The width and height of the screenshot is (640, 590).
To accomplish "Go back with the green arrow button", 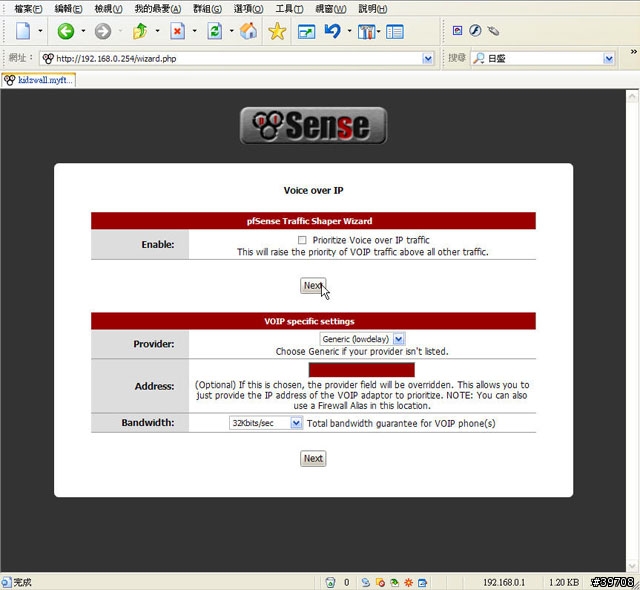I will pos(65,31).
